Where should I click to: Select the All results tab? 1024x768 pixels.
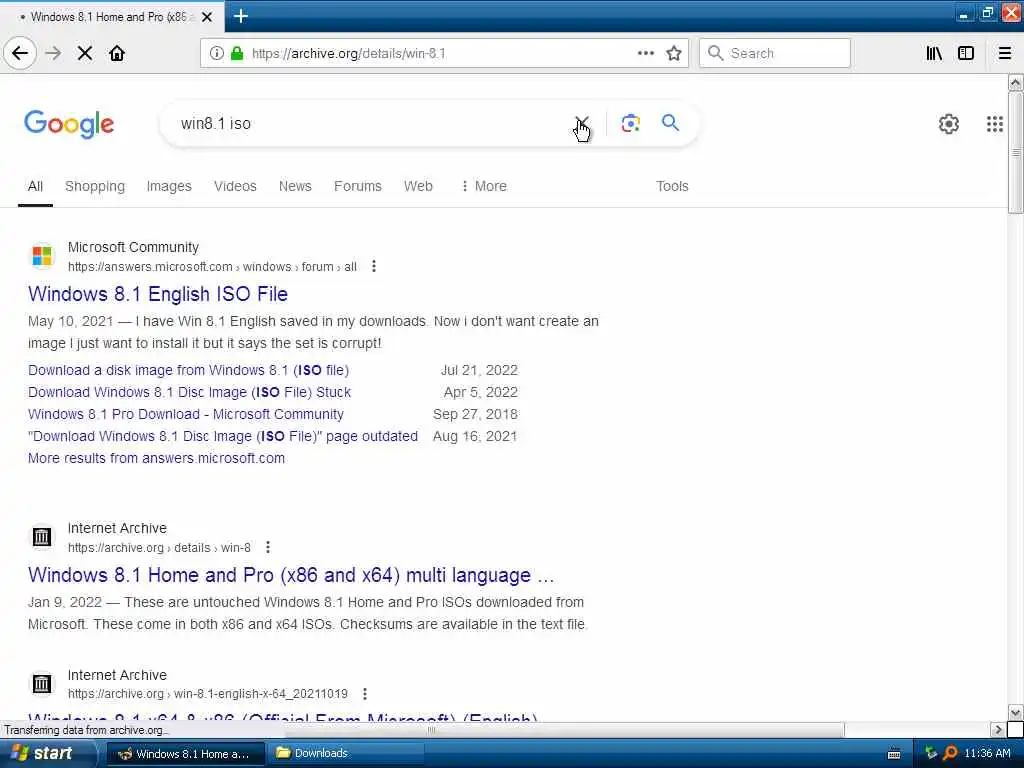tap(35, 186)
